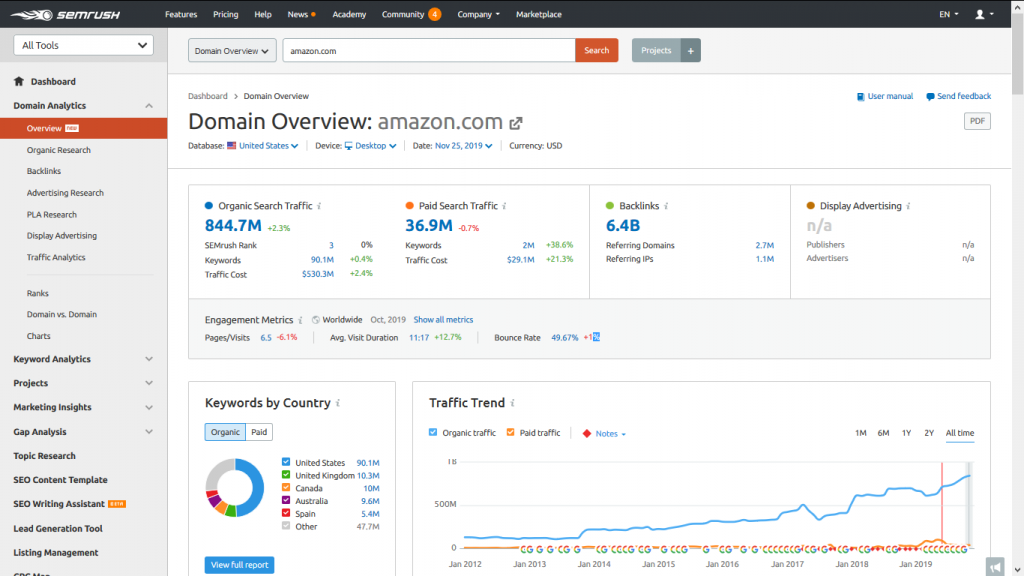Click the red Notes diamond icon
This screenshot has width=1024, height=576.
(586, 434)
